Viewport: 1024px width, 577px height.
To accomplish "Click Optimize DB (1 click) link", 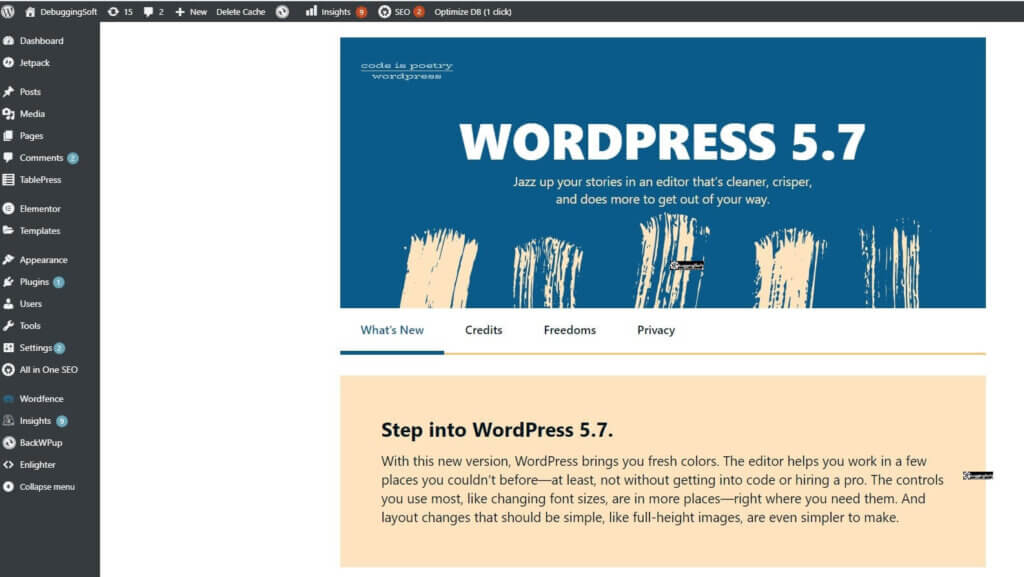I will point(473,12).
